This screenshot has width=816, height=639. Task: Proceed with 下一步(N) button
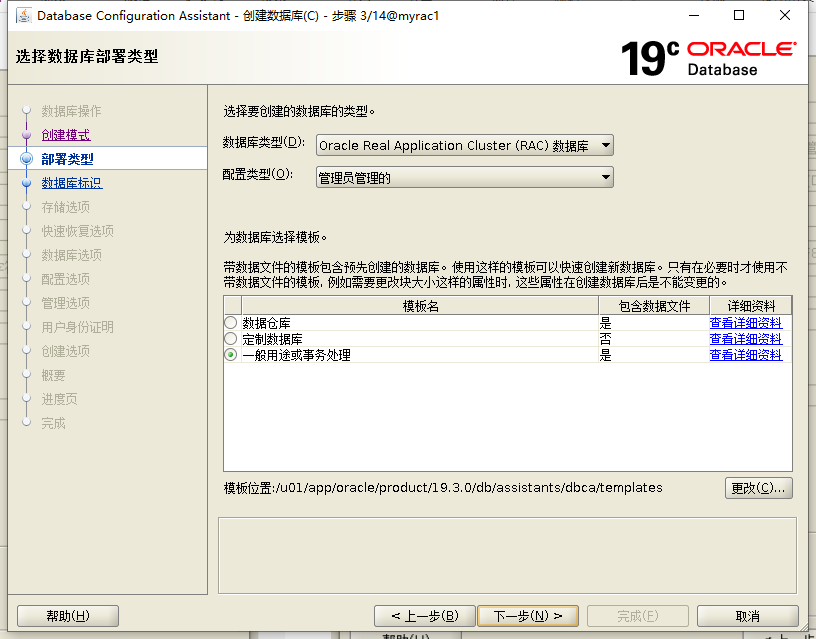pos(528,616)
